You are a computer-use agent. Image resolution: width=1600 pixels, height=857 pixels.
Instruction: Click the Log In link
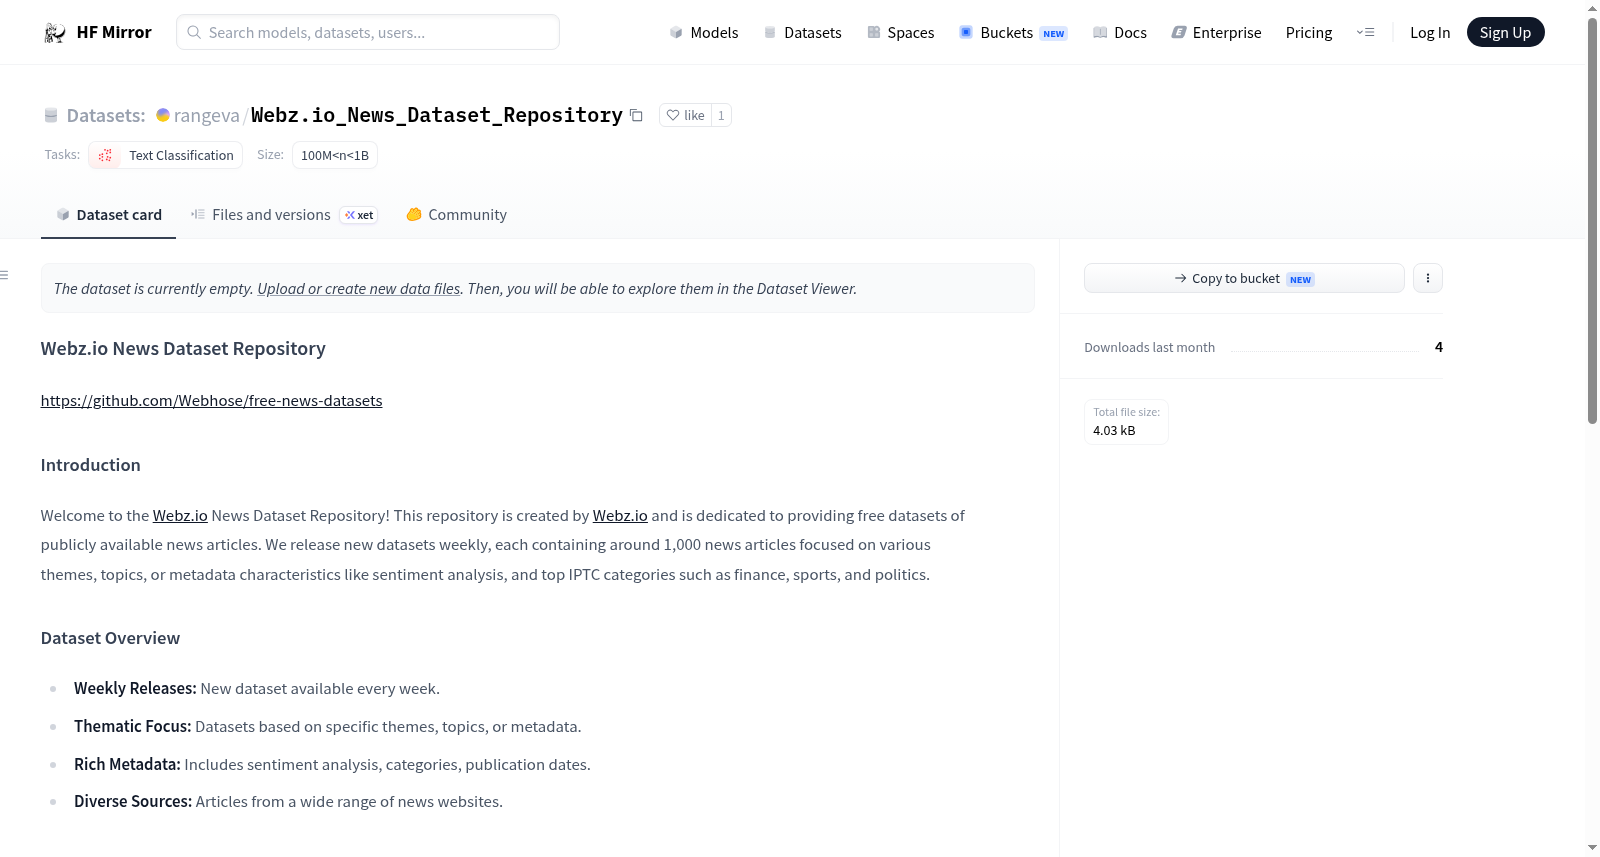(1430, 32)
